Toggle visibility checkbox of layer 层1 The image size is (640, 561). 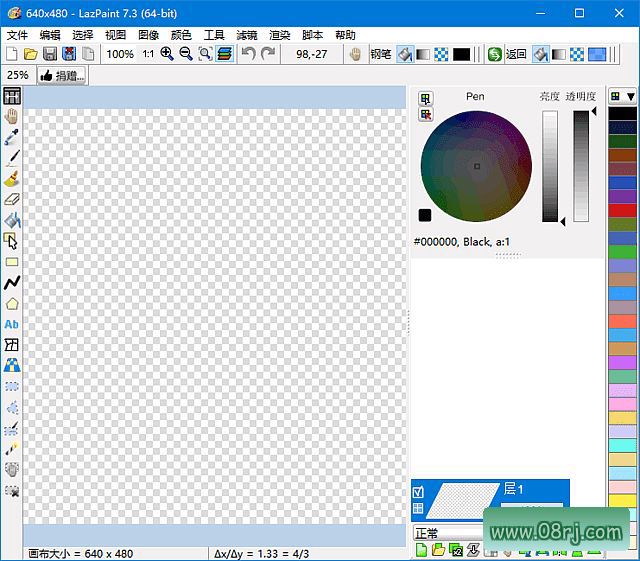419,491
